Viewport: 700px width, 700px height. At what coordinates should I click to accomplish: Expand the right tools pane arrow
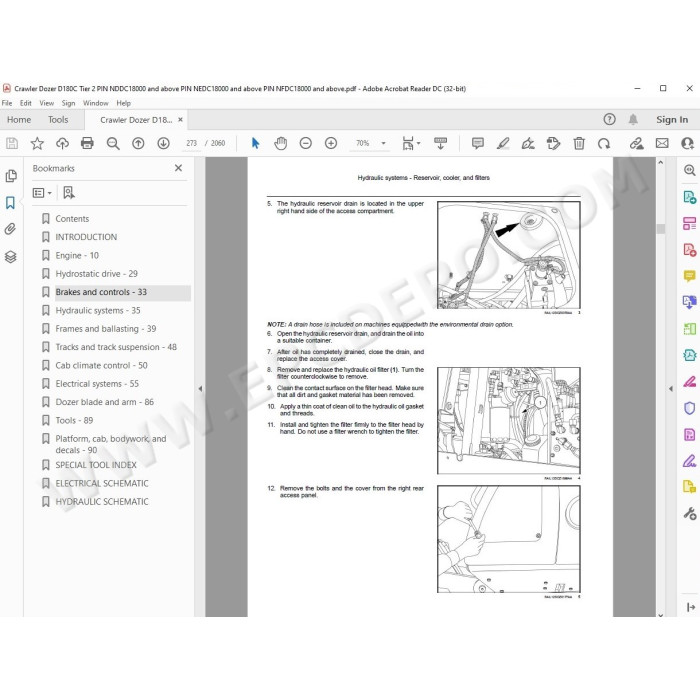pyautogui.click(x=671, y=389)
